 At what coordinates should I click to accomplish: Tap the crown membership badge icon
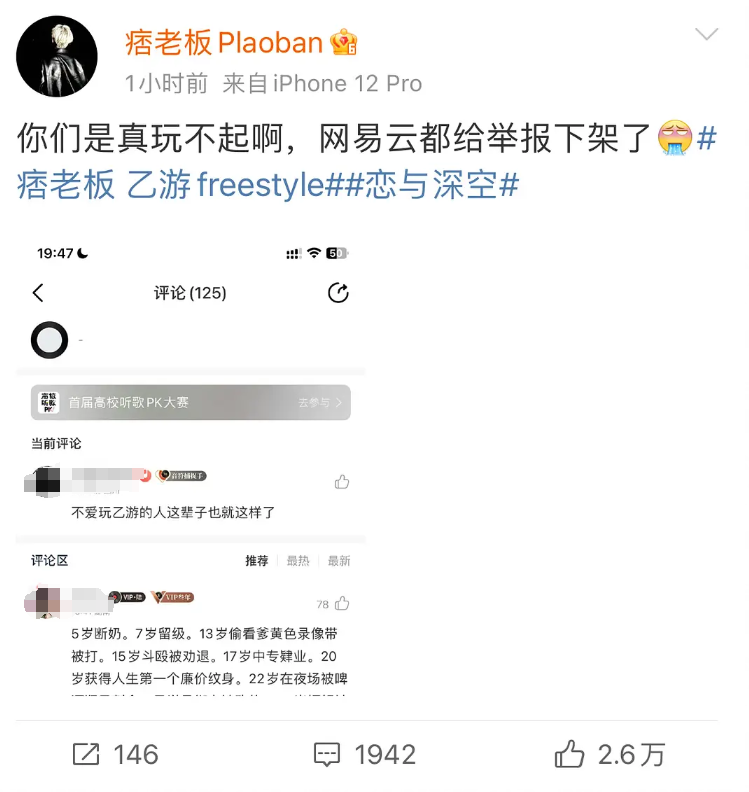coord(343,42)
